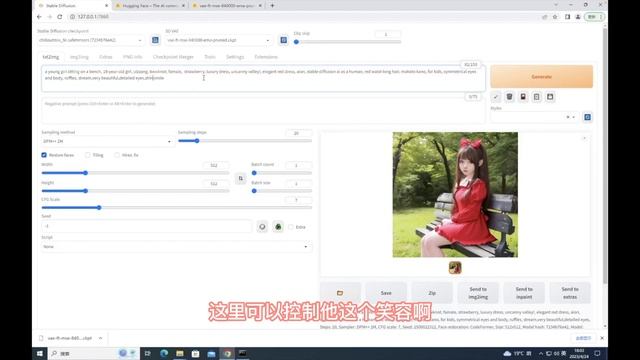Screen dimensions: 640x360
Task: Open the Script dropdown
Action: coord(176,247)
